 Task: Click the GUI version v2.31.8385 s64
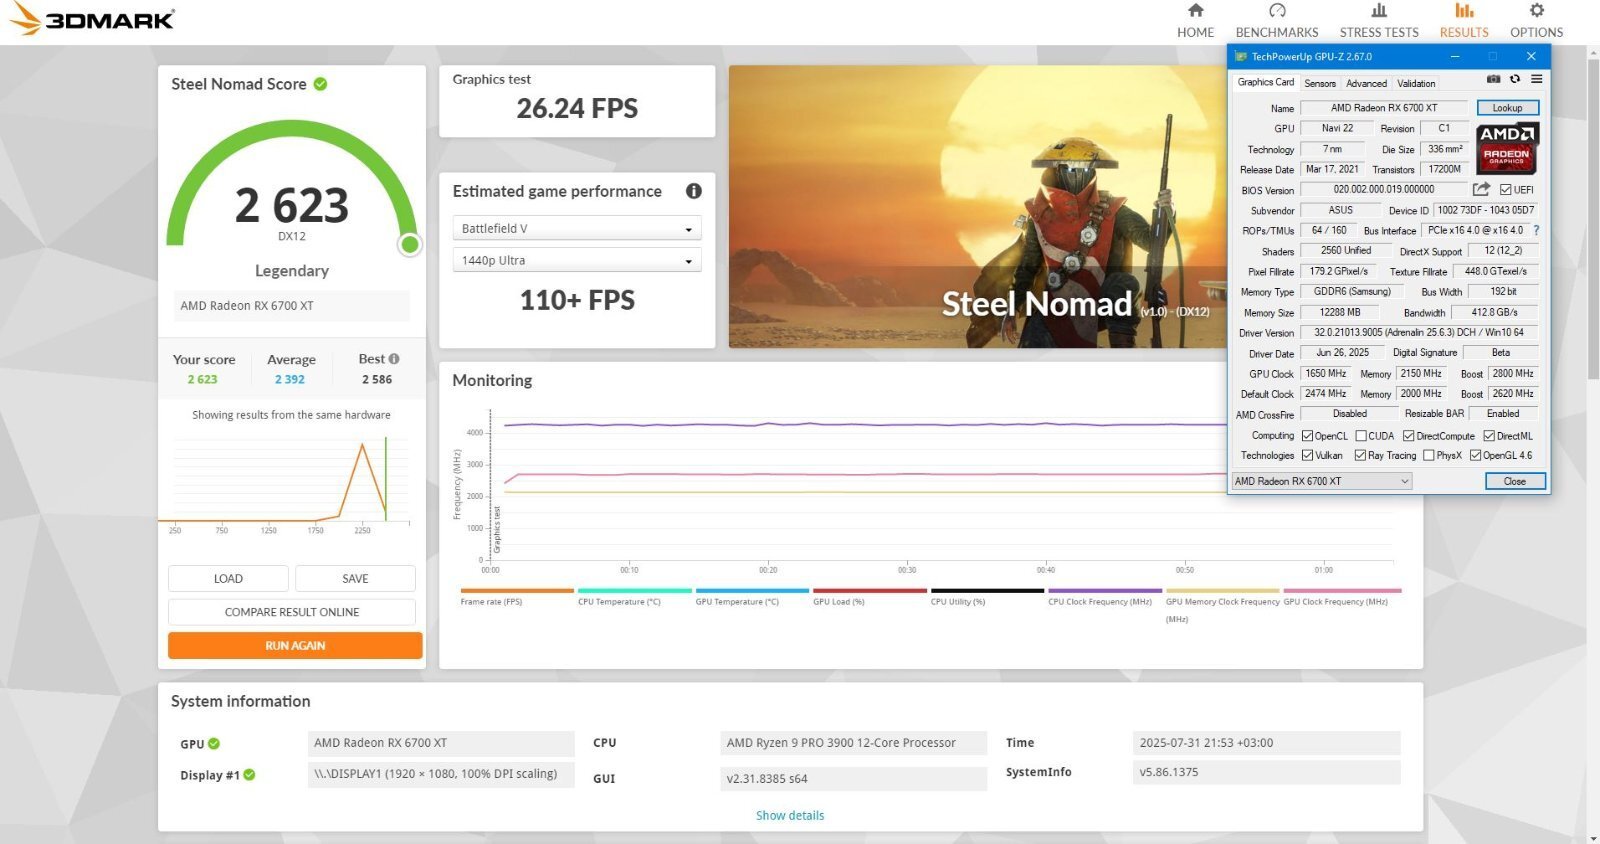click(853, 779)
